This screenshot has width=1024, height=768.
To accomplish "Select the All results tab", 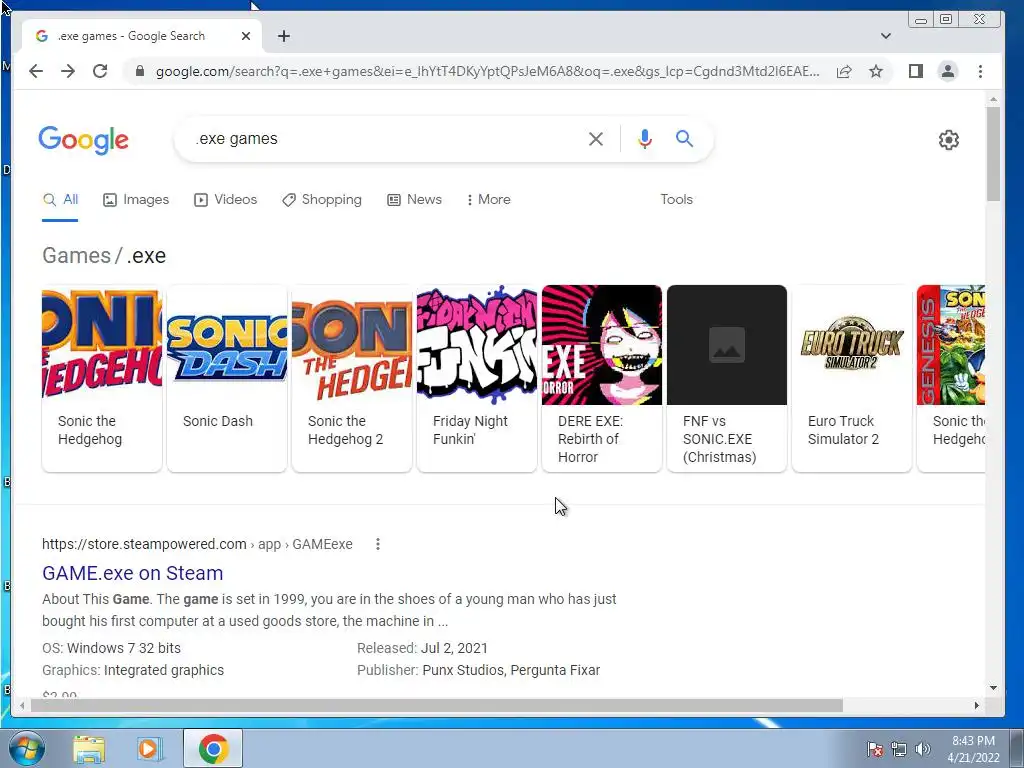I will (x=60, y=200).
